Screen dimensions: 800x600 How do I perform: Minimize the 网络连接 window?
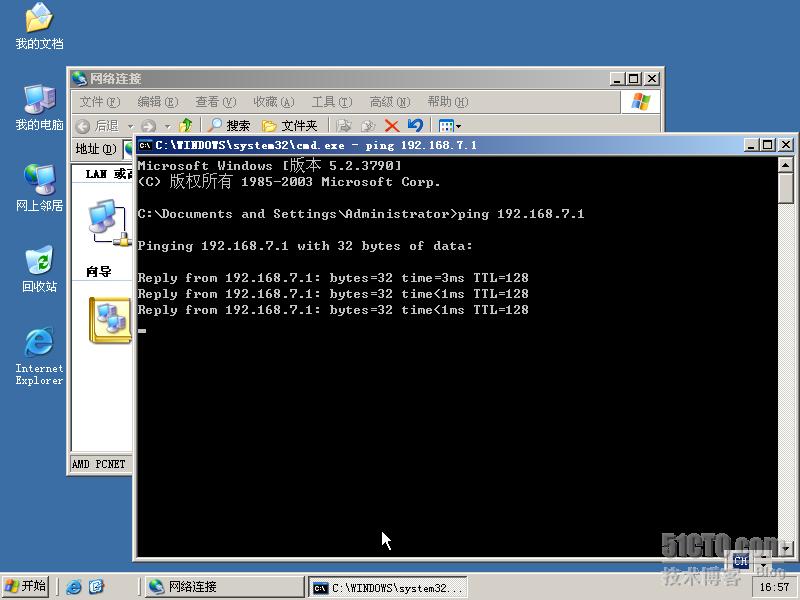click(x=617, y=79)
